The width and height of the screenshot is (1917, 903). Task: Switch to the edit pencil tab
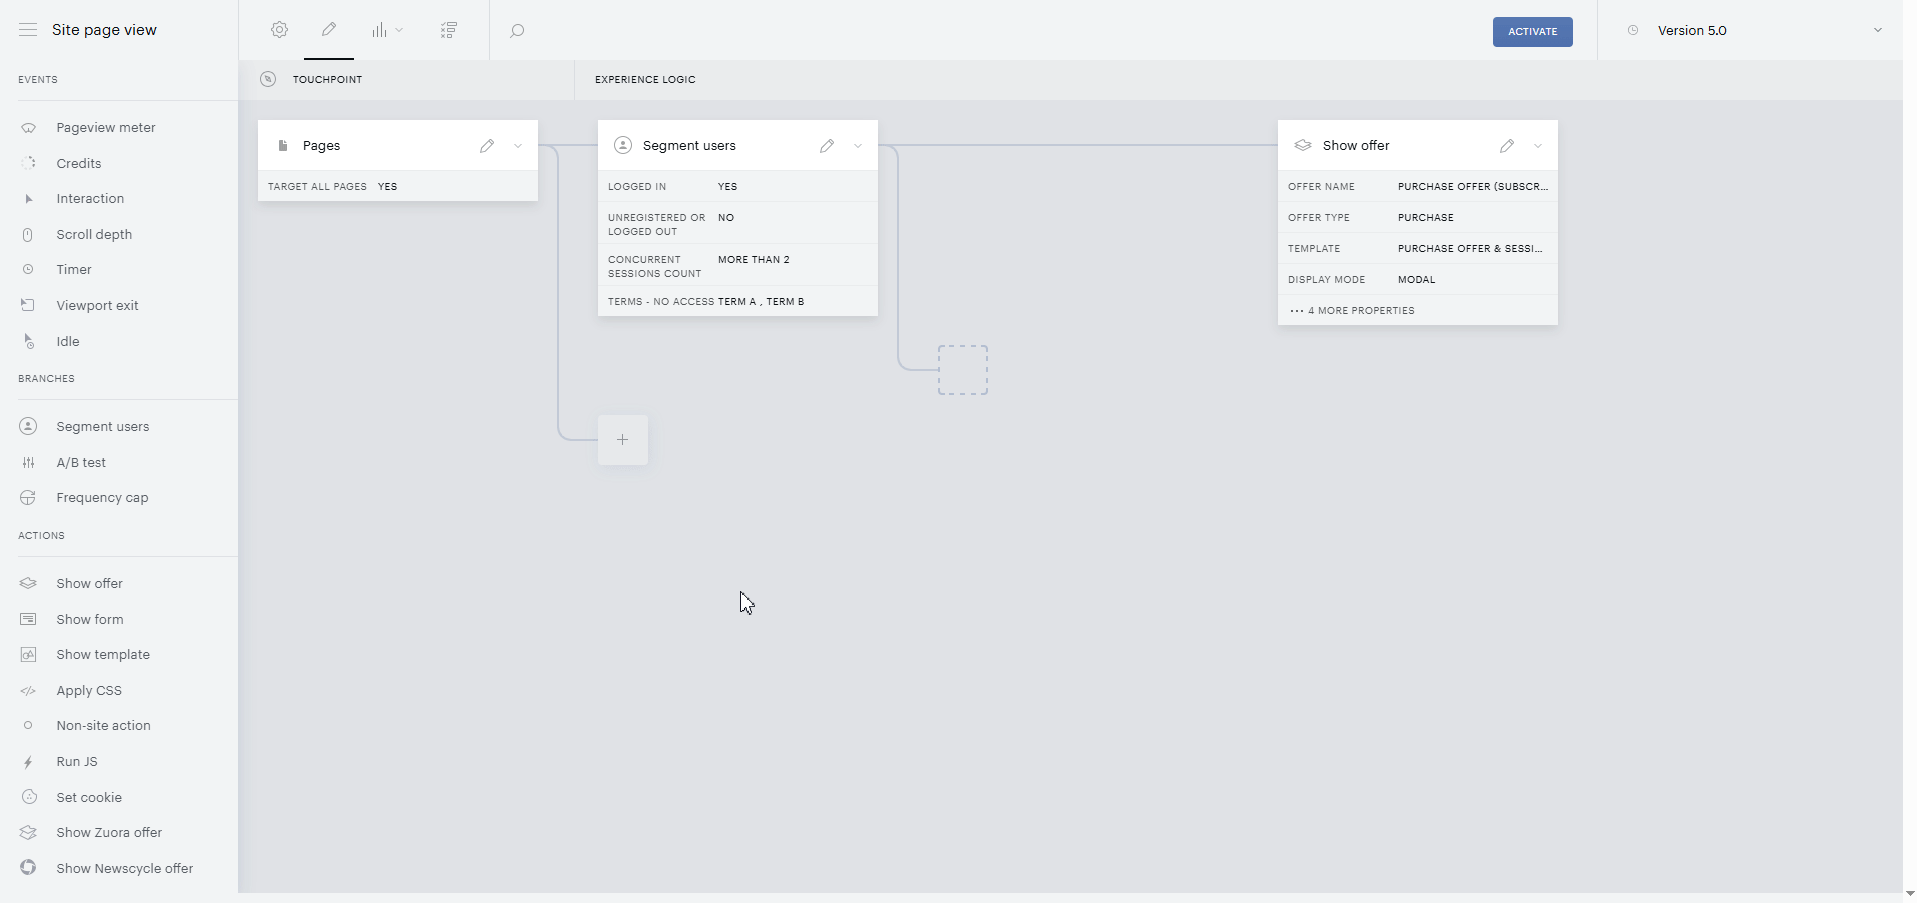pyautogui.click(x=329, y=30)
